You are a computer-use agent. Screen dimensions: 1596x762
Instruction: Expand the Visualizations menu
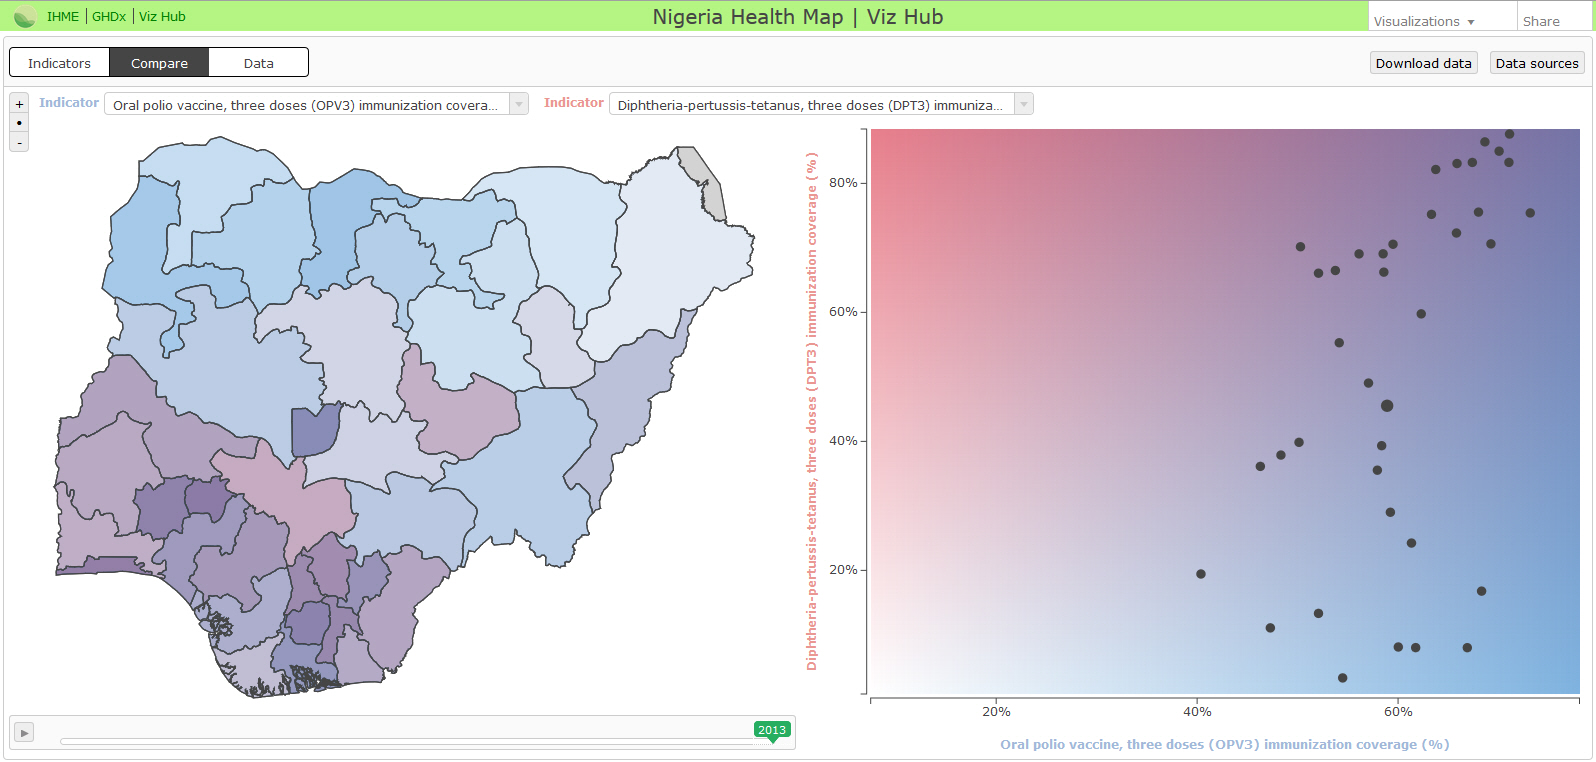(x=1424, y=21)
